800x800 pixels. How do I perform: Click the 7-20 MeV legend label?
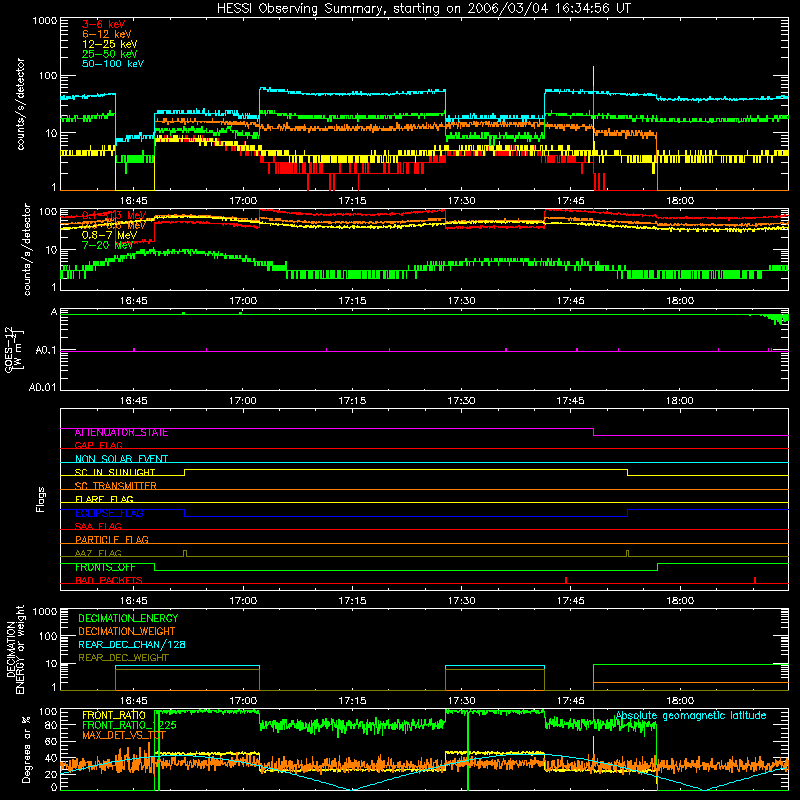click(x=107, y=245)
